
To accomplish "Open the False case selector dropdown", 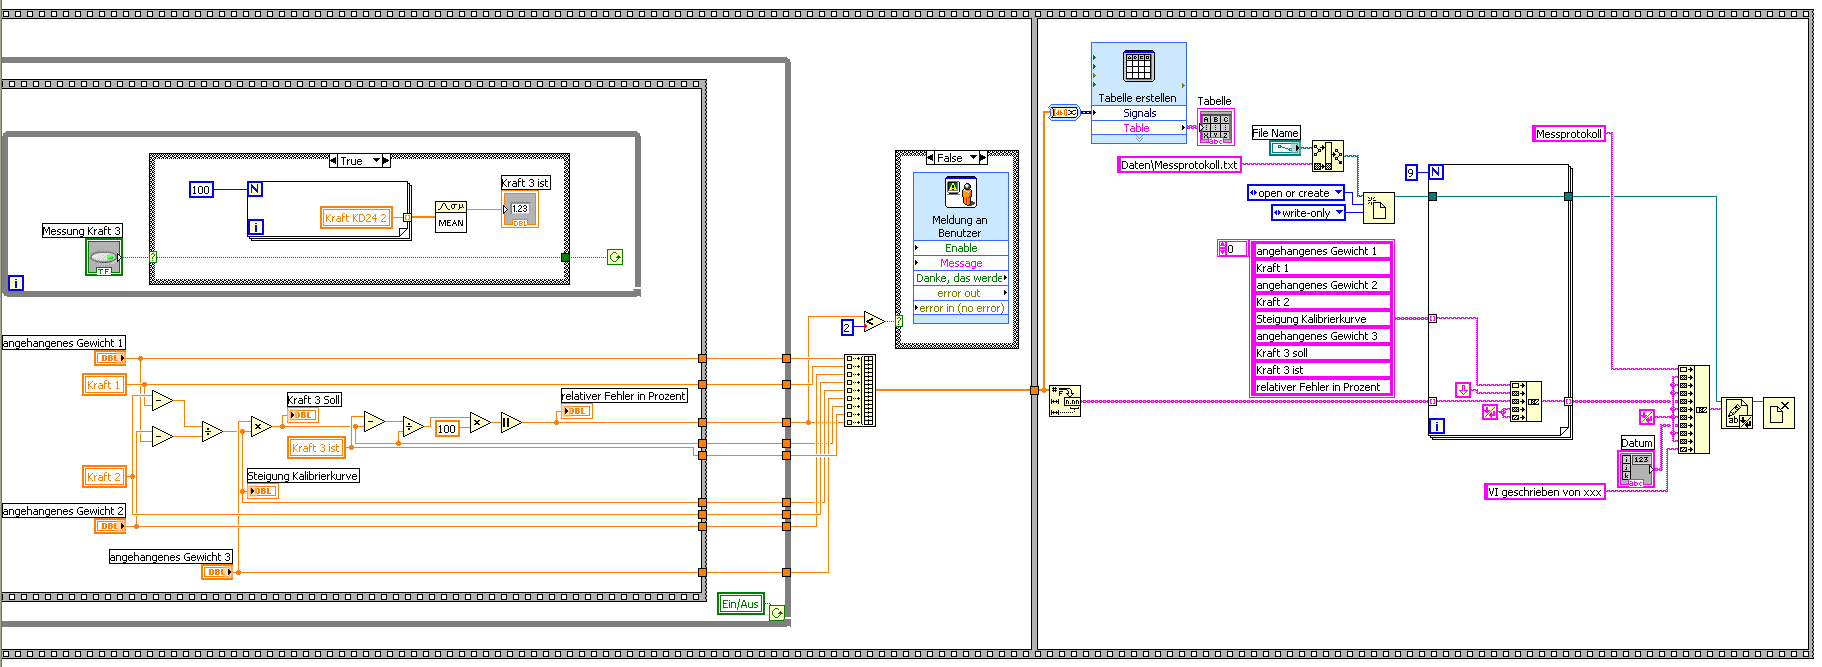I will (x=974, y=158).
